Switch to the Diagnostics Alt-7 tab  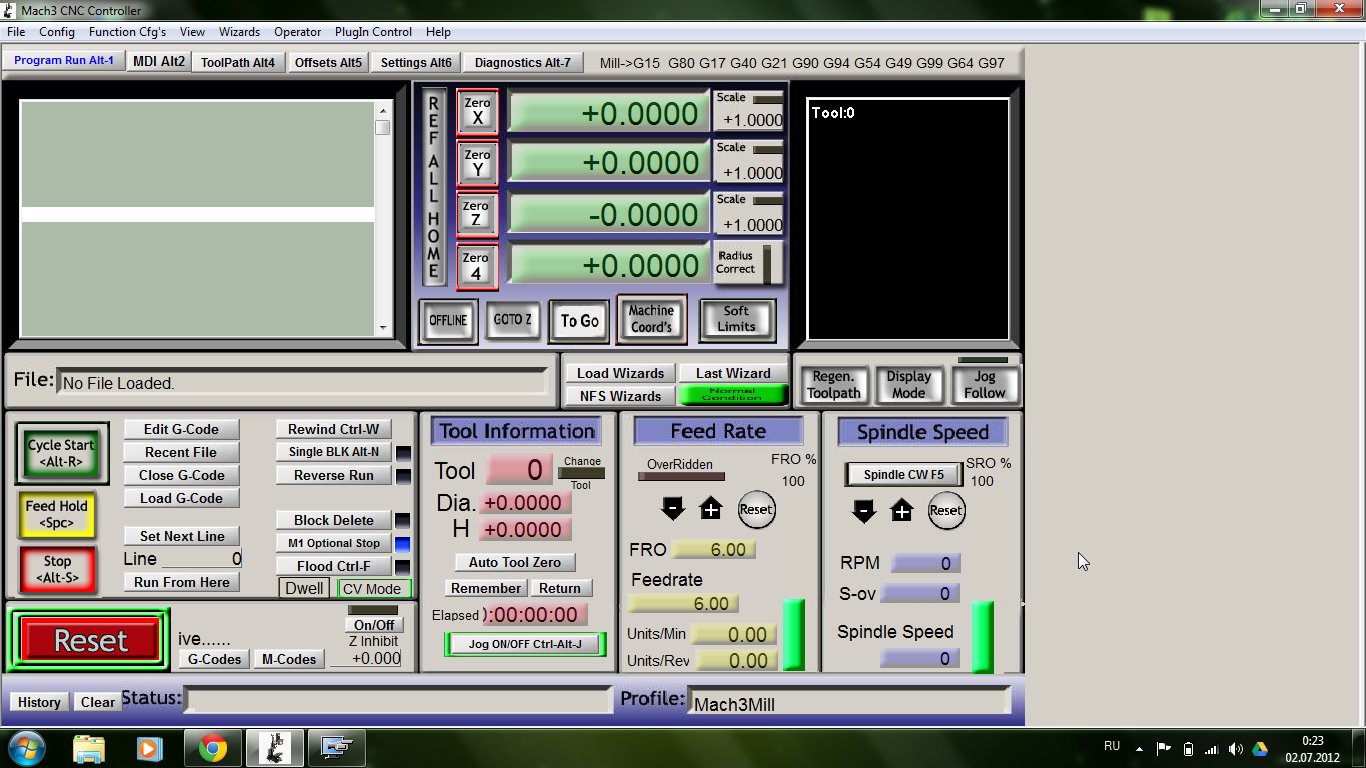point(522,62)
